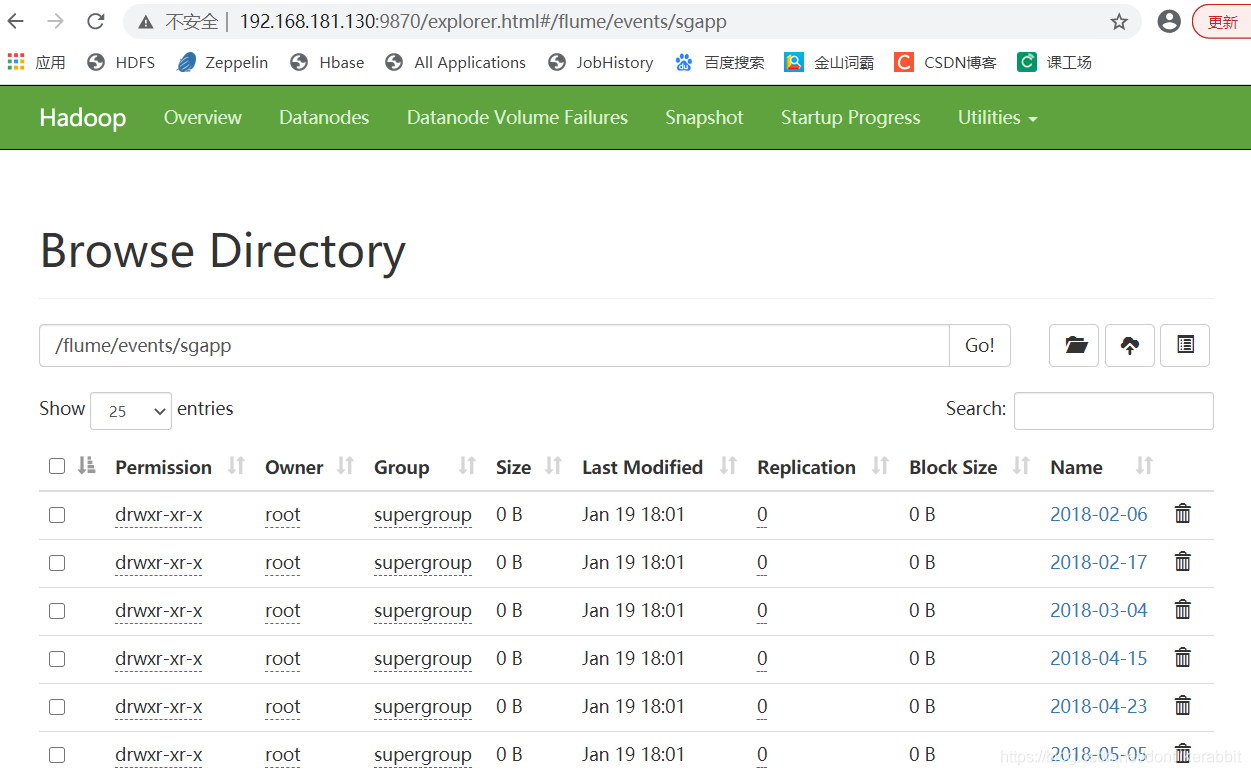Switch to the Overview tab

click(203, 117)
